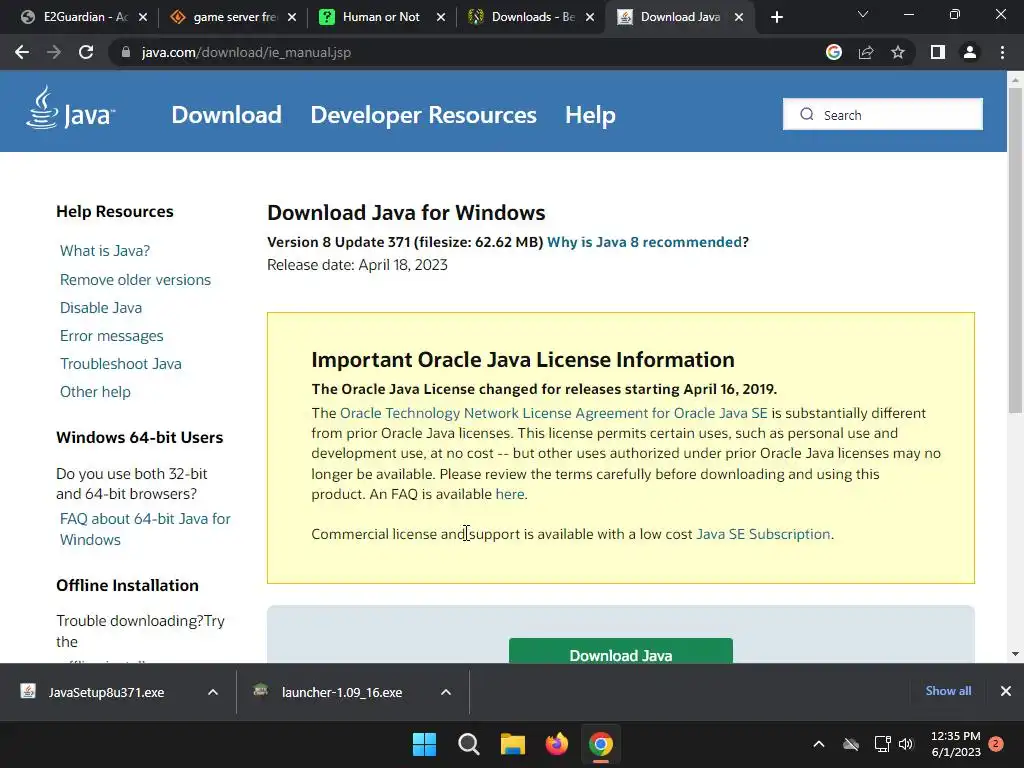
Task: Open a new tab with the plus button
Action: (x=776, y=17)
